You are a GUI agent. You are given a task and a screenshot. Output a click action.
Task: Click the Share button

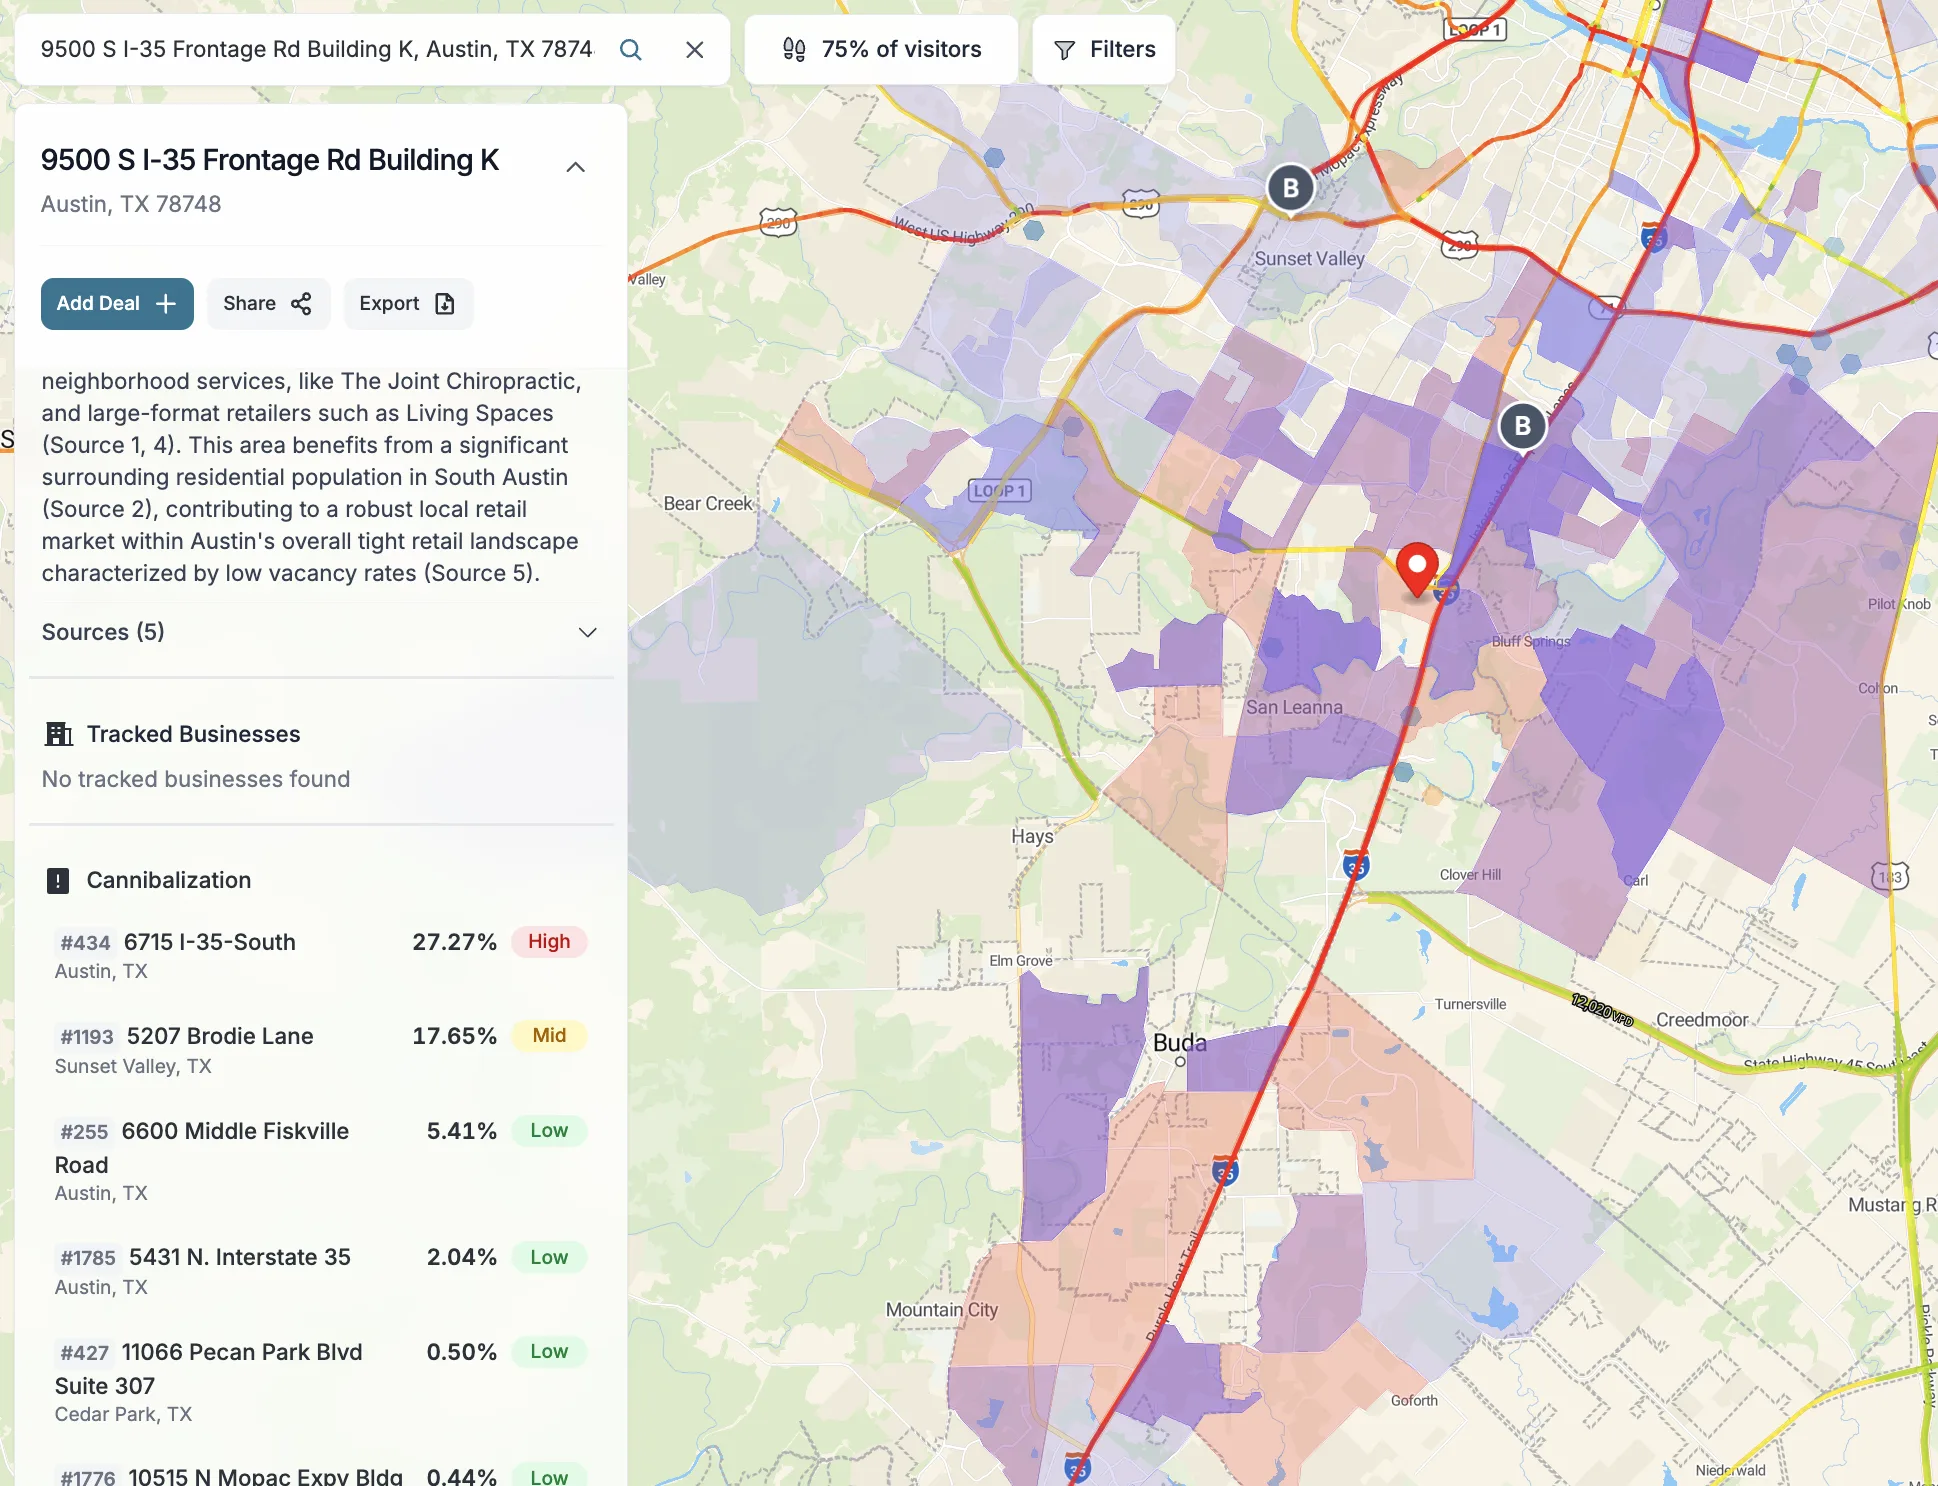point(268,304)
